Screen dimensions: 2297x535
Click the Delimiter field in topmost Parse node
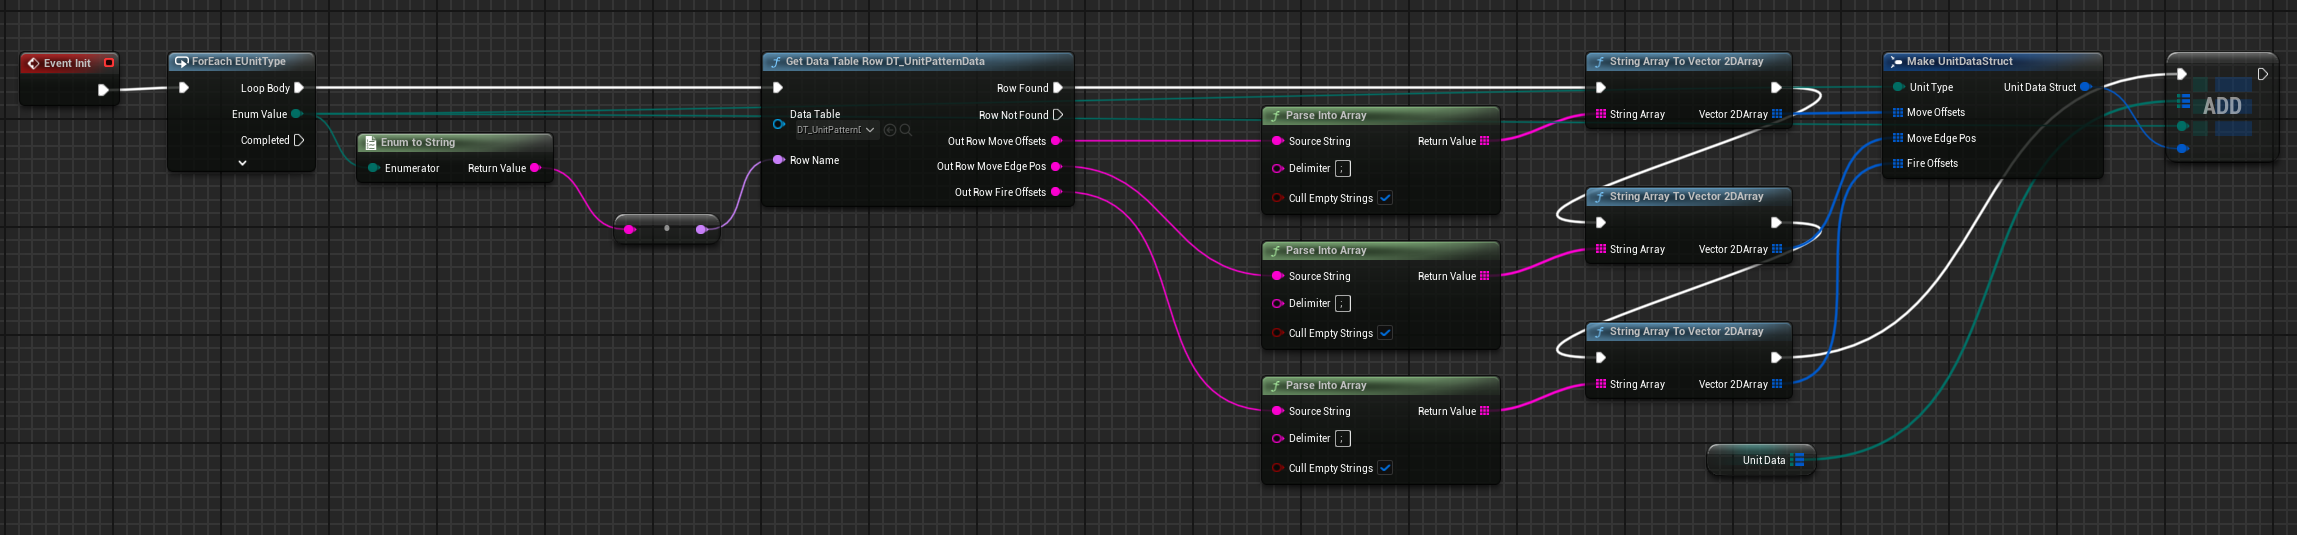click(1343, 168)
